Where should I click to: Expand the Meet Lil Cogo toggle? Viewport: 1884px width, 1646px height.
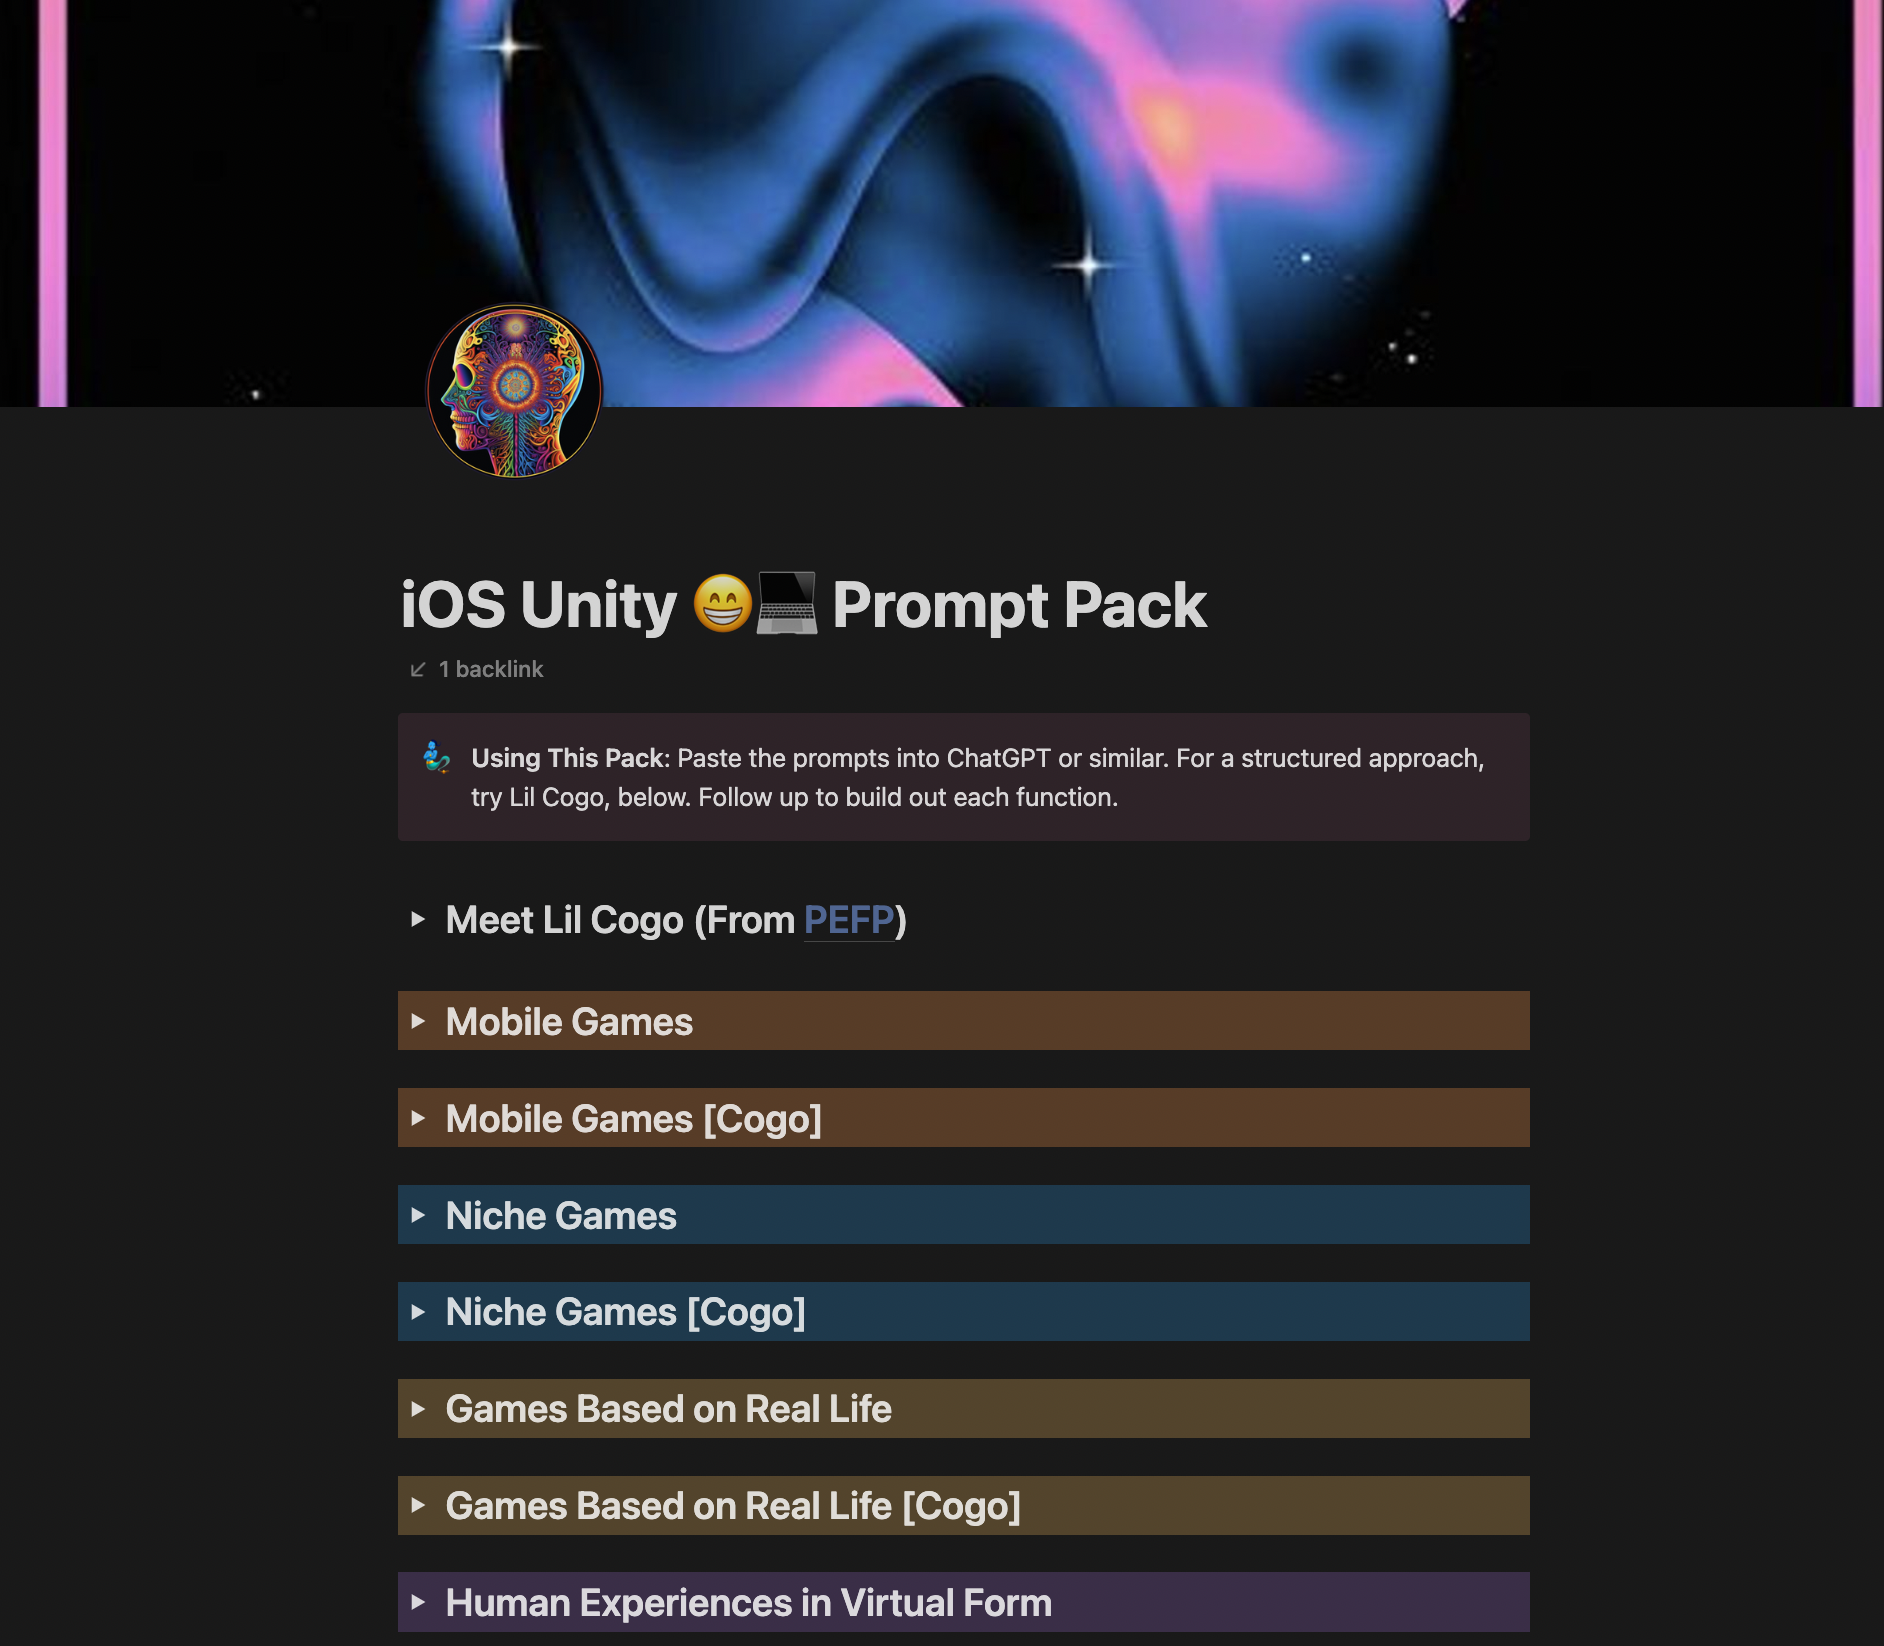(x=418, y=919)
